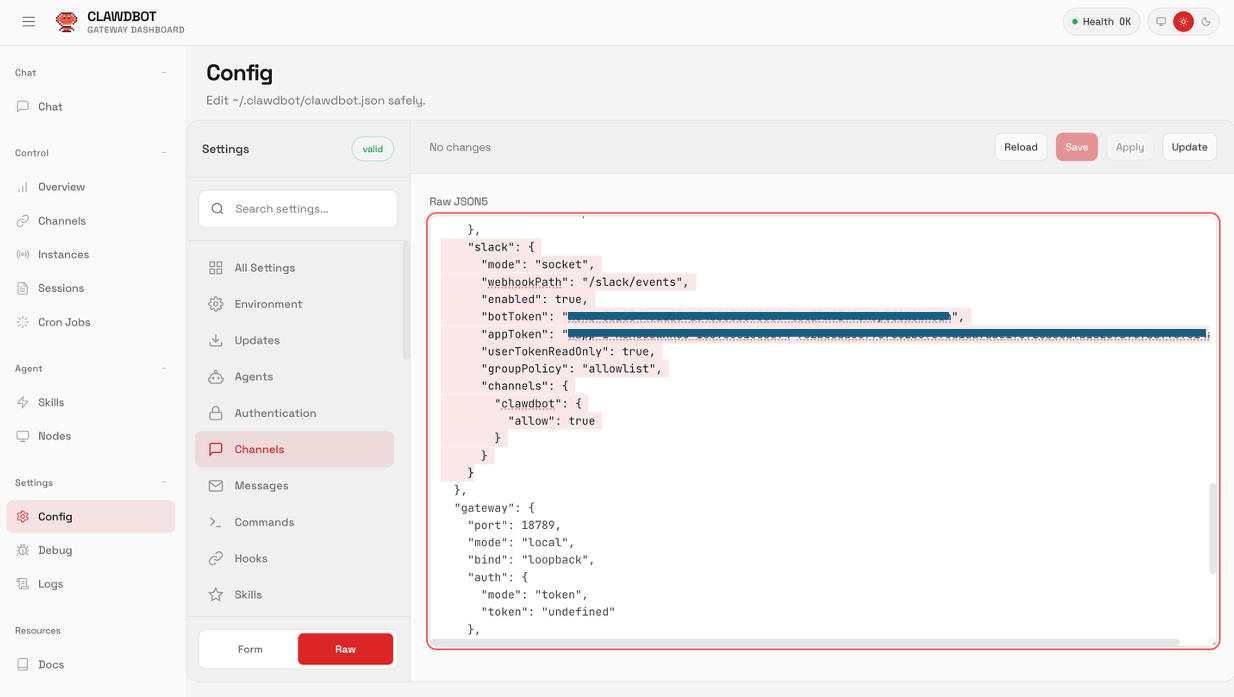Collapse the Agent sidebar section
Image resolution: width=1234 pixels, height=697 pixels.
[164, 369]
